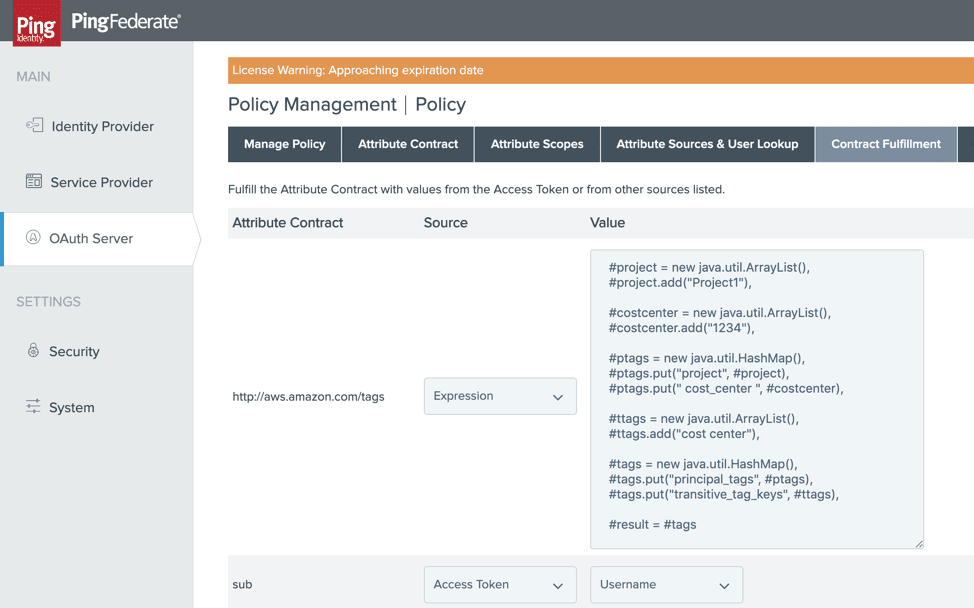Image resolution: width=974 pixels, height=608 pixels.
Task: Click the License Warning banner
Action: [601, 70]
